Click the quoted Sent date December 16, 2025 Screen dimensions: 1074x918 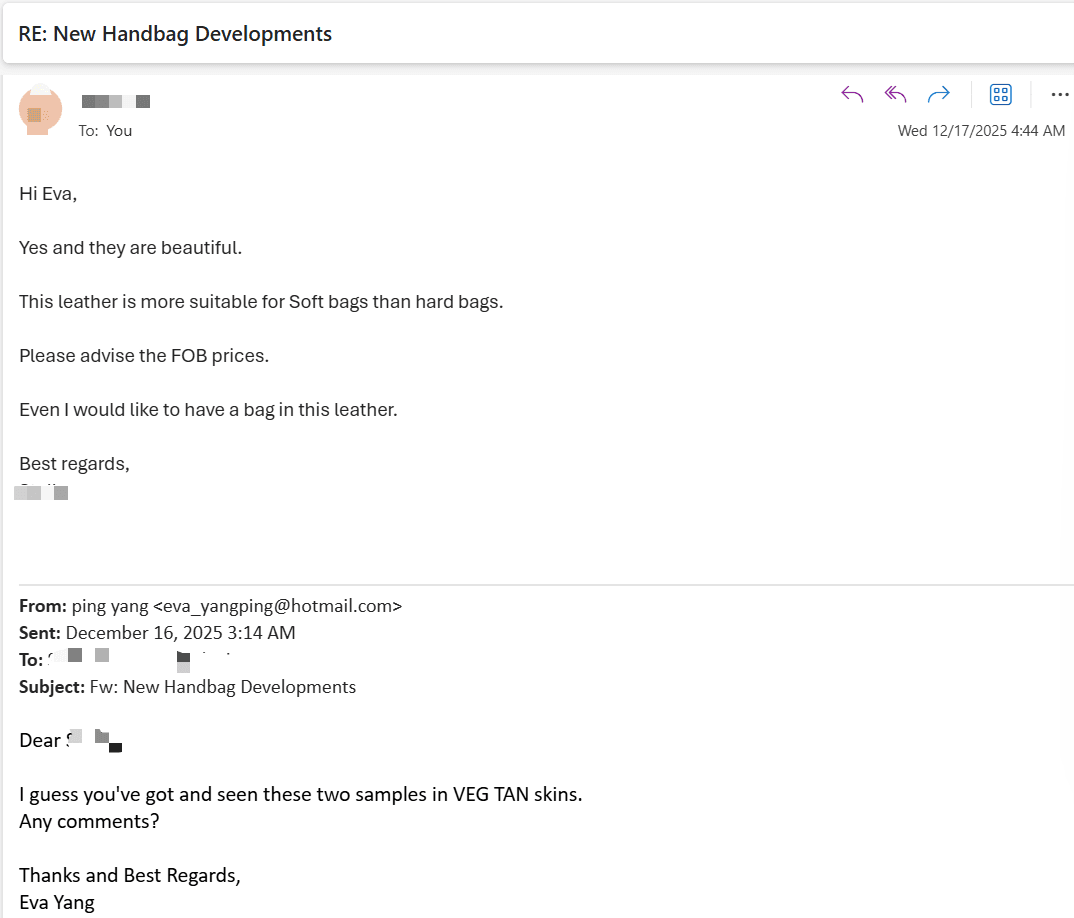pos(181,633)
